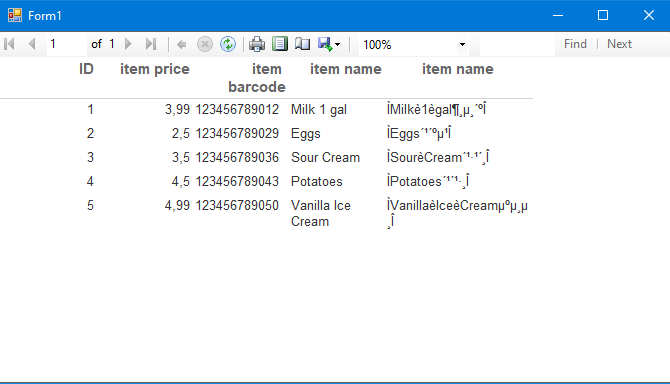Click the encoded ÌPotatoes barcode text
This screenshot has width=670, height=384.
pyautogui.click(x=428, y=181)
